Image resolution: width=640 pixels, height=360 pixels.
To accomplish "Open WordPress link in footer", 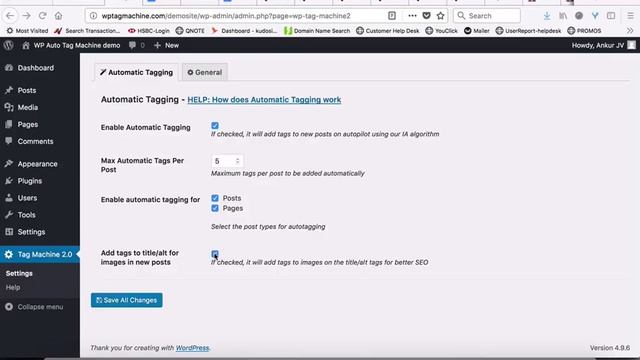I will [x=192, y=348].
